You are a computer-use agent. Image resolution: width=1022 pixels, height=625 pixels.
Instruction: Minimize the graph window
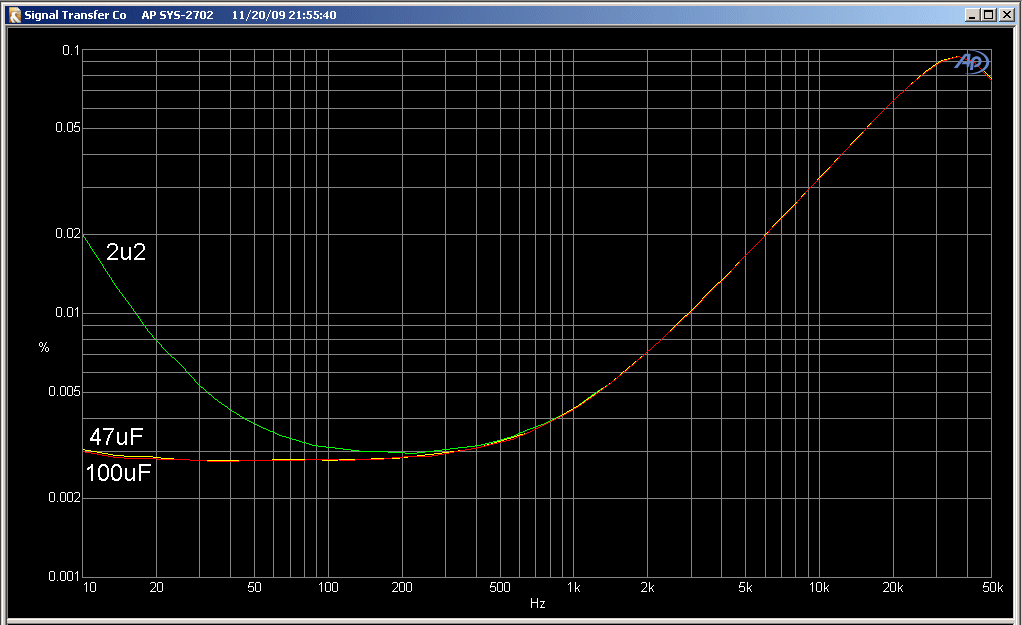pos(973,15)
